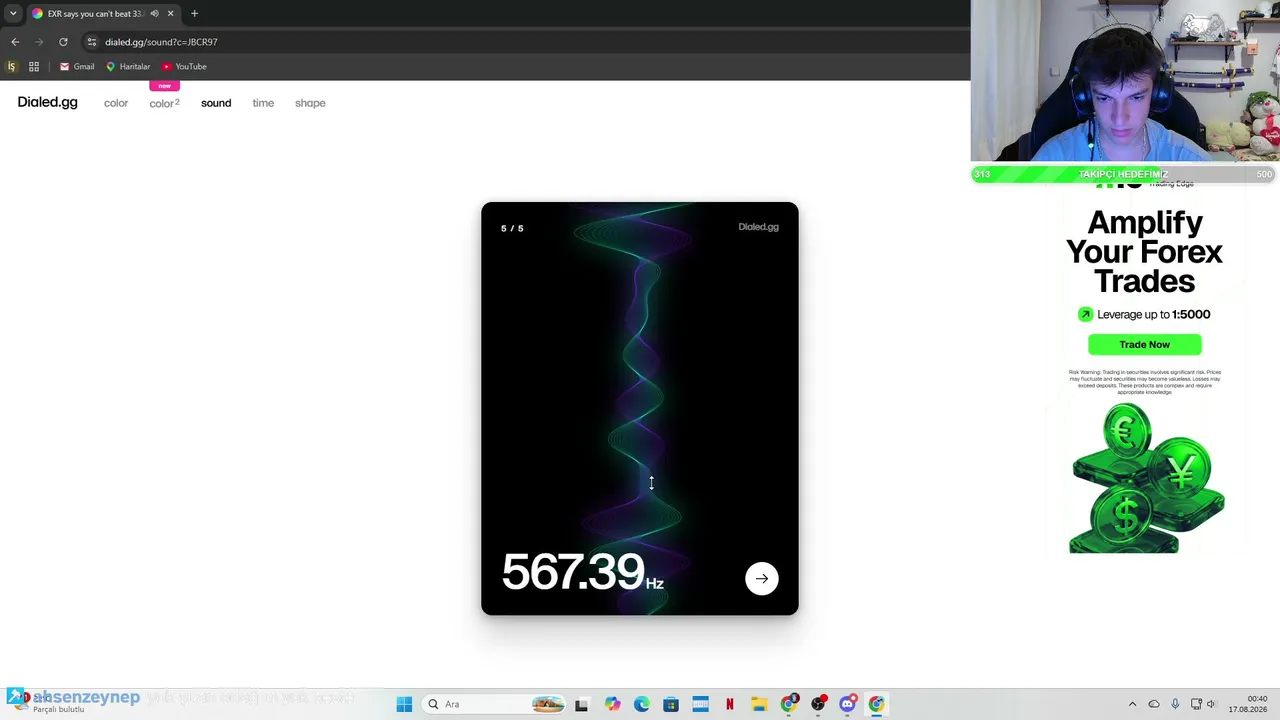Screen dimensions: 1280x720
Task: Select the sound game tab
Action: coord(216,103)
